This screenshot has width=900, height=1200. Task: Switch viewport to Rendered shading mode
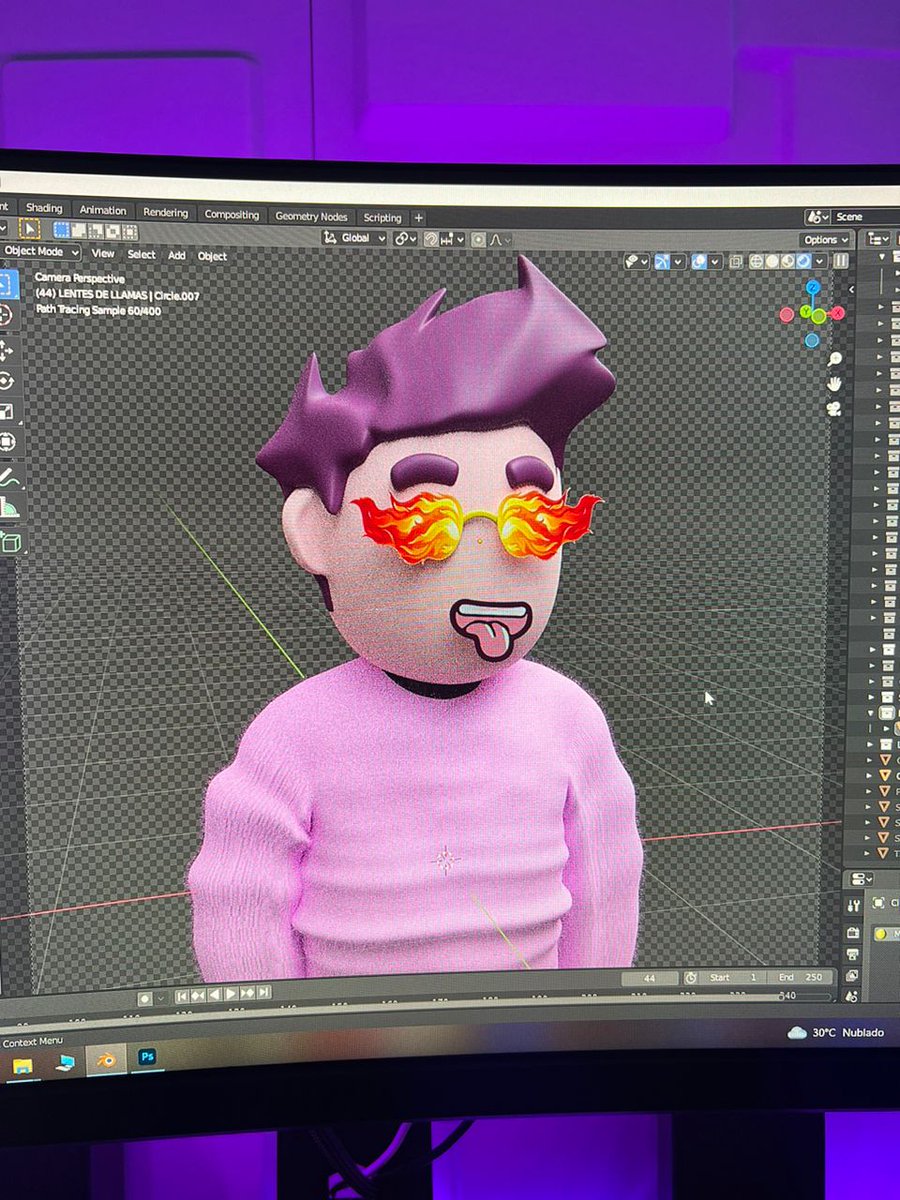tap(801, 260)
